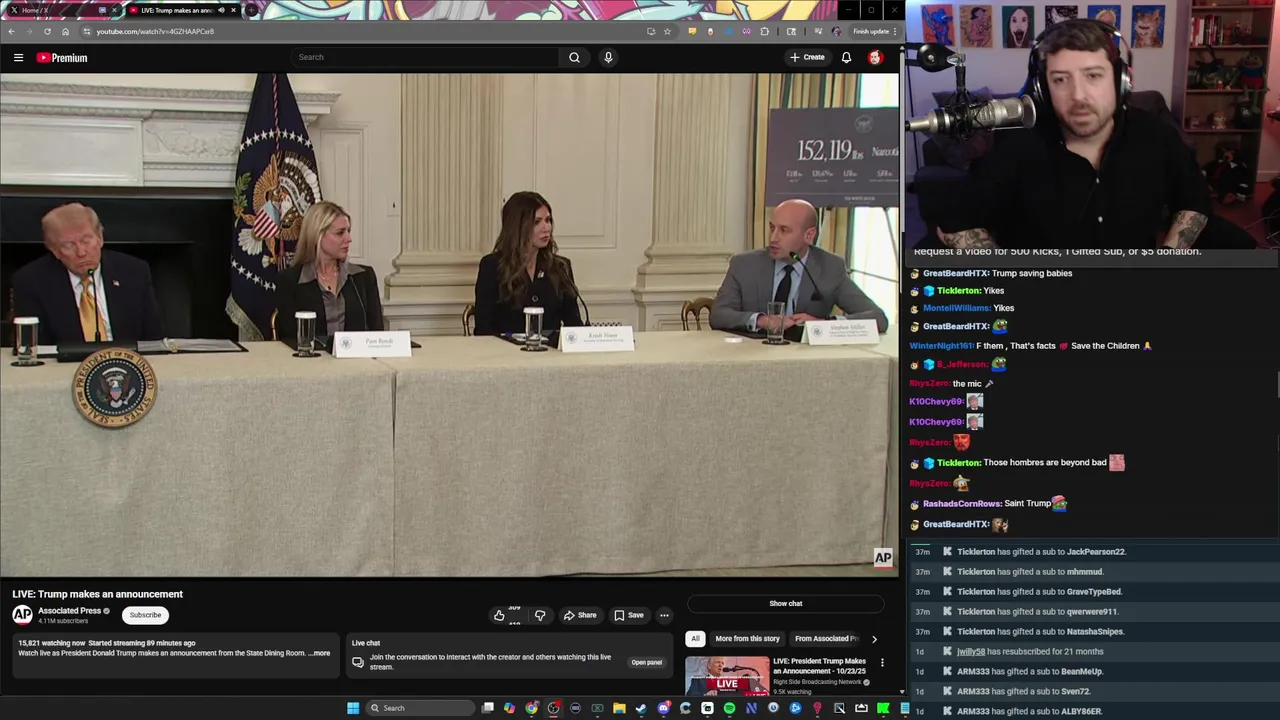Click the browser address bar URL
The height and width of the screenshot is (720, 1280).
155,31
